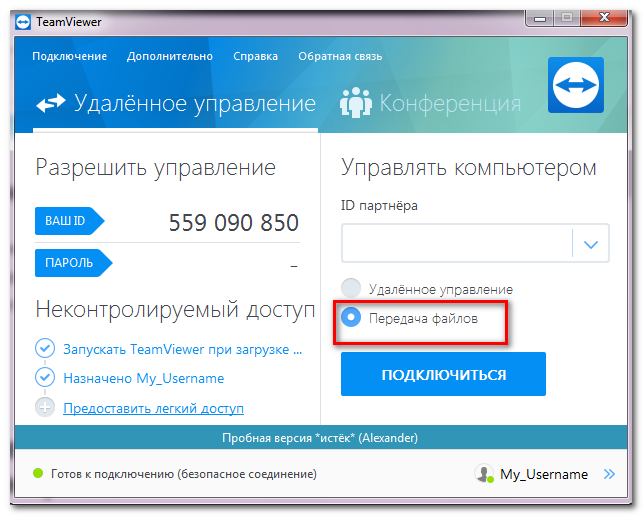Click the remote control arrows icon
Viewport: 643px width, 516px height.
(x=50, y=103)
